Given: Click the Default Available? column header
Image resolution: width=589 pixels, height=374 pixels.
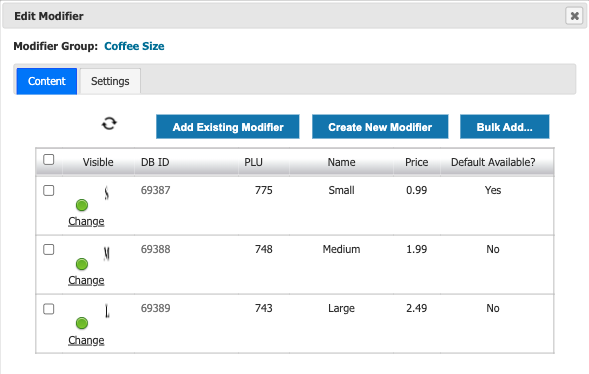Looking at the screenshot, I should point(493,162).
